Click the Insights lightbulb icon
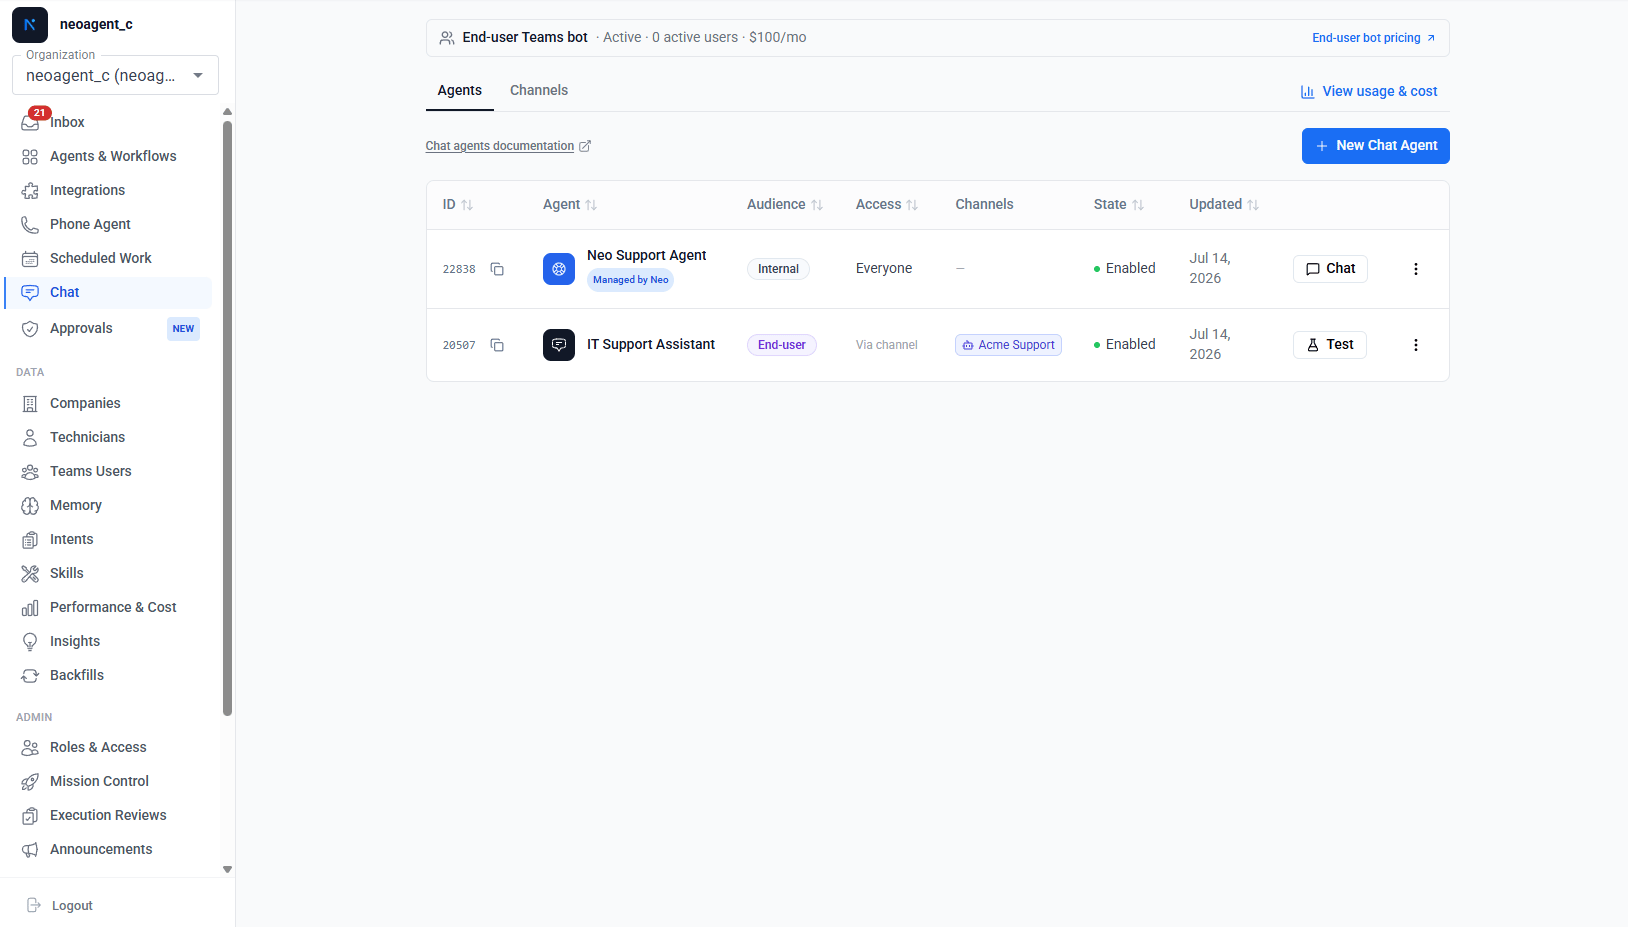Viewport: 1628px width, 927px height. pos(30,642)
